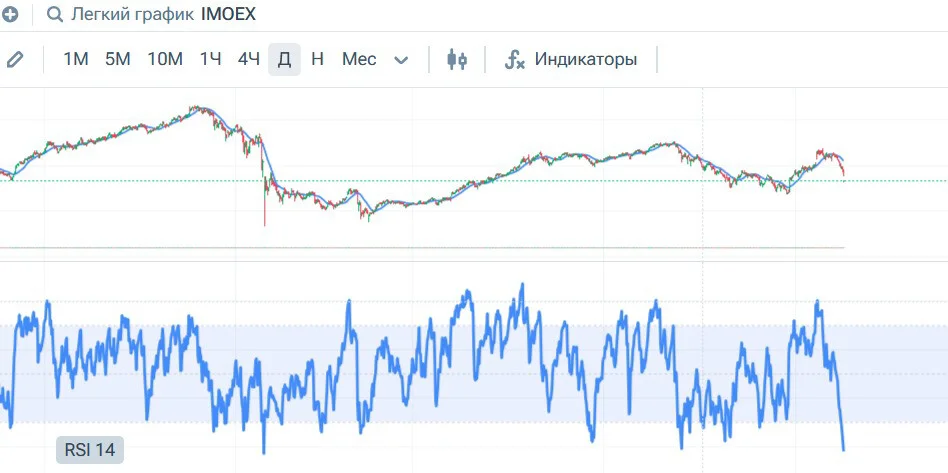The height and width of the screenshot is (473, 948).
Task: Click the long red candle at the crash low
Action: tap(264, 194)
